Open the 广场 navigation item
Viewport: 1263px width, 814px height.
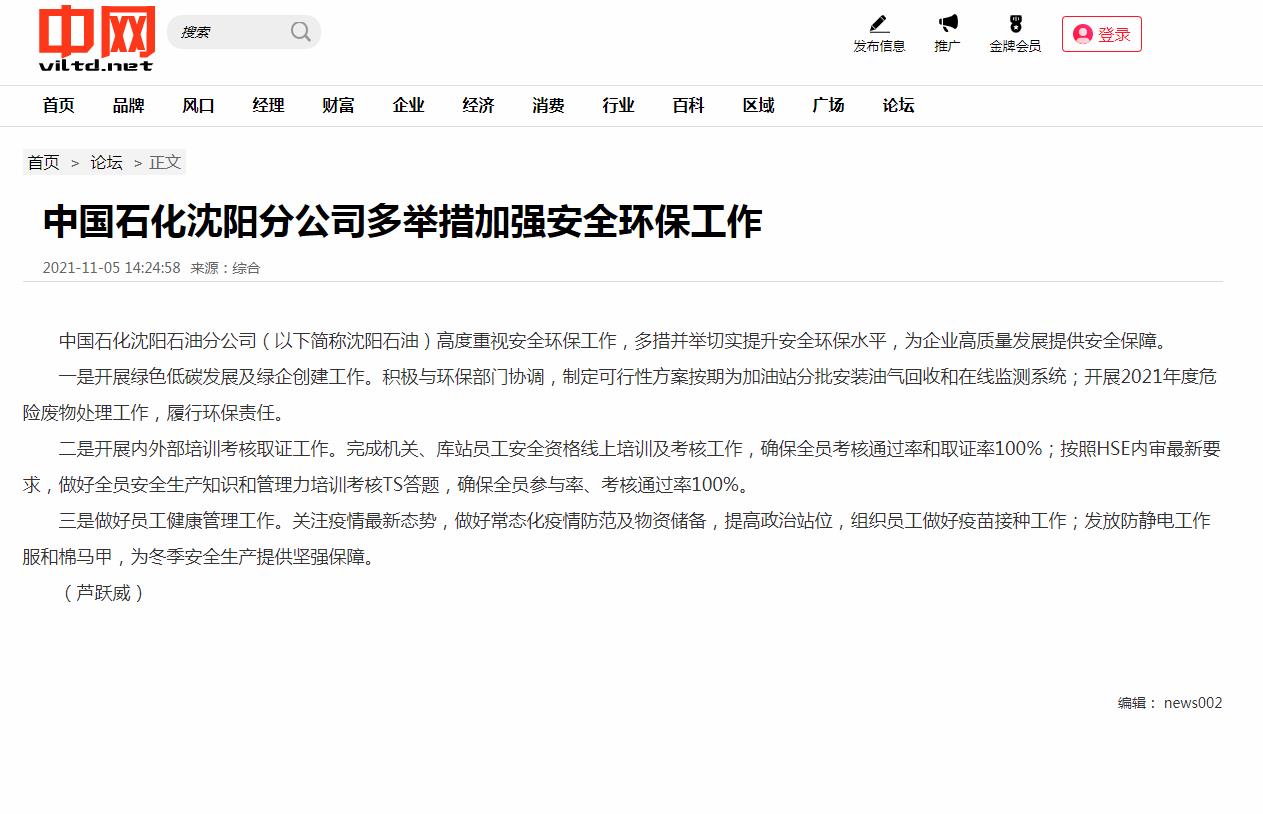[829, 105]
